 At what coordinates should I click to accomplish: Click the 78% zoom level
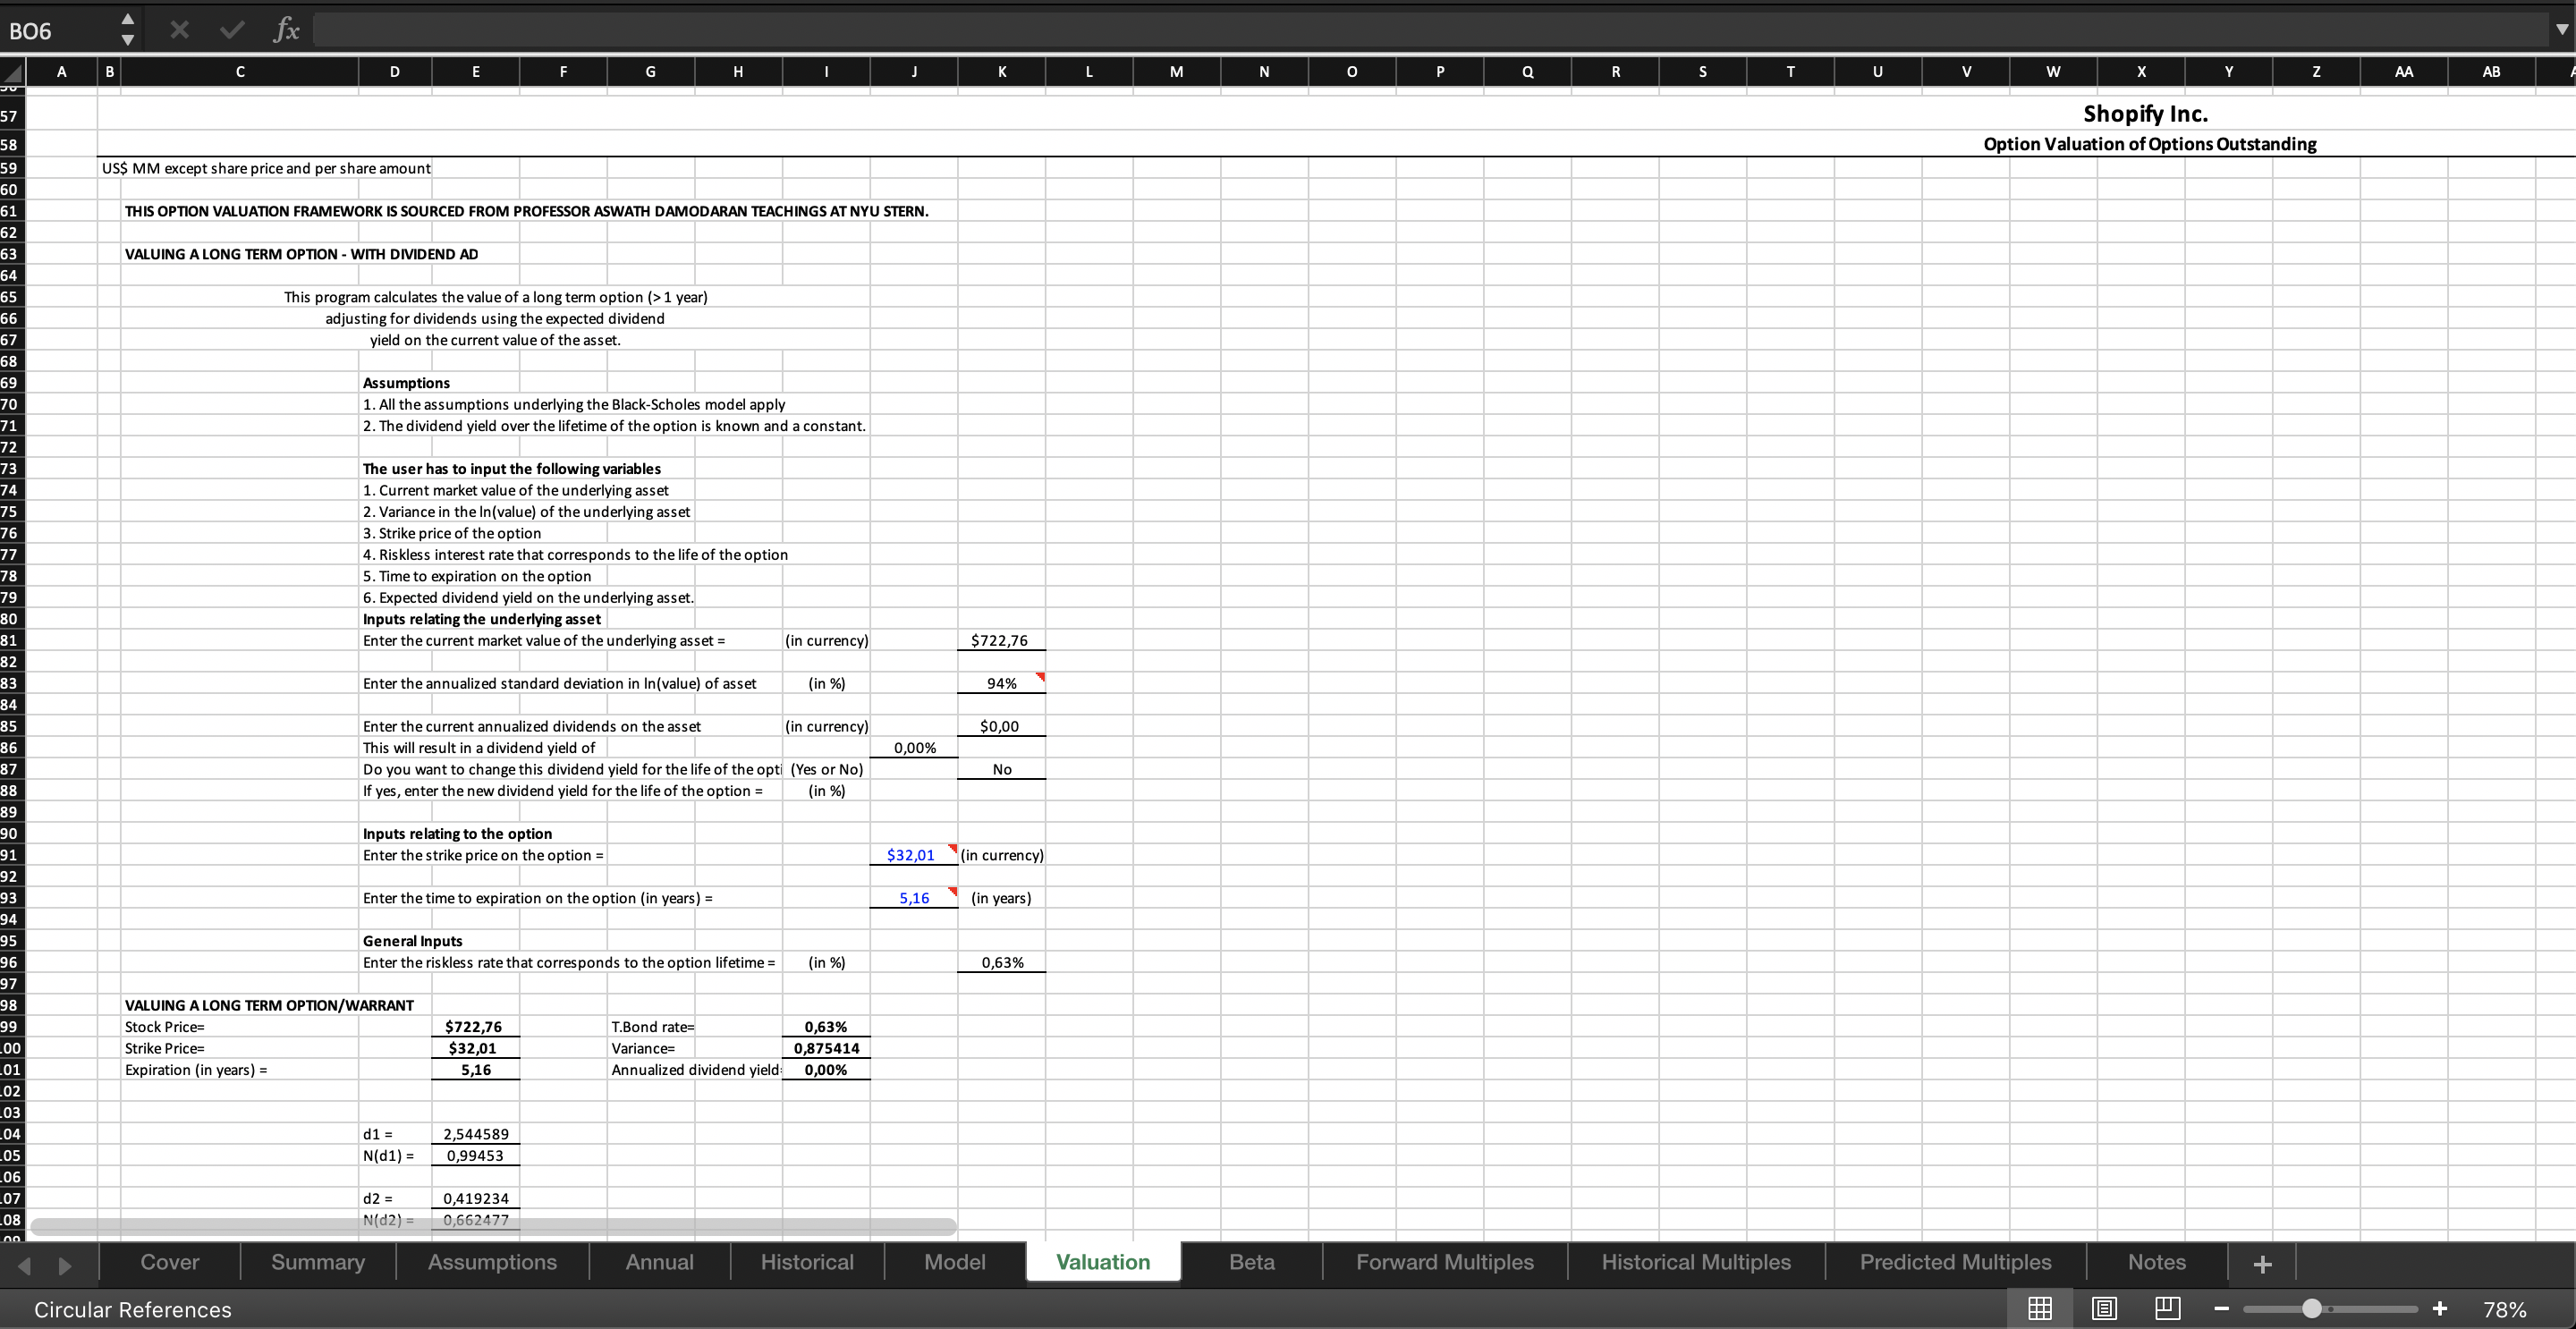pyautogui.click(x=2505, y=1309)
